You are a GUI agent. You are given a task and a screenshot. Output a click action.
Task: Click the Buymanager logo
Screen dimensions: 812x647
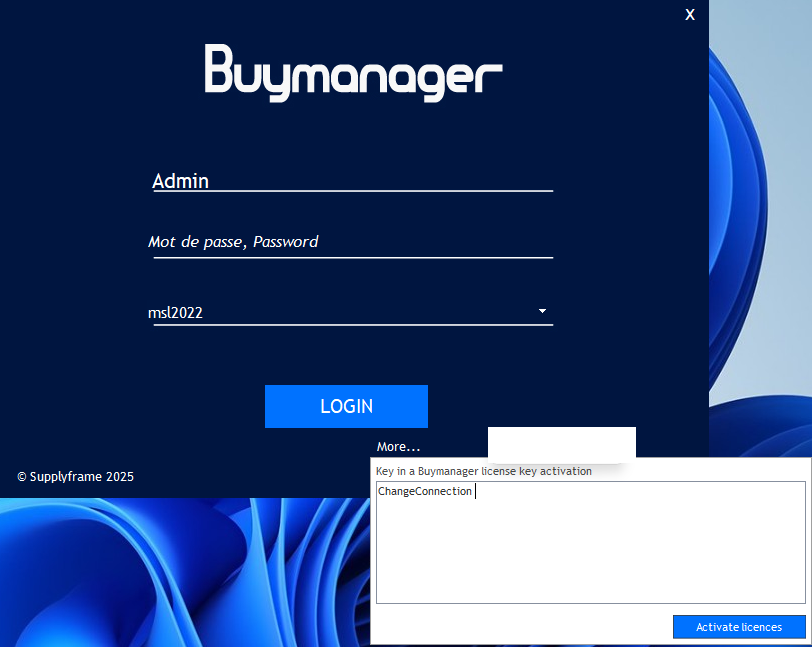[x=353, y=73]
